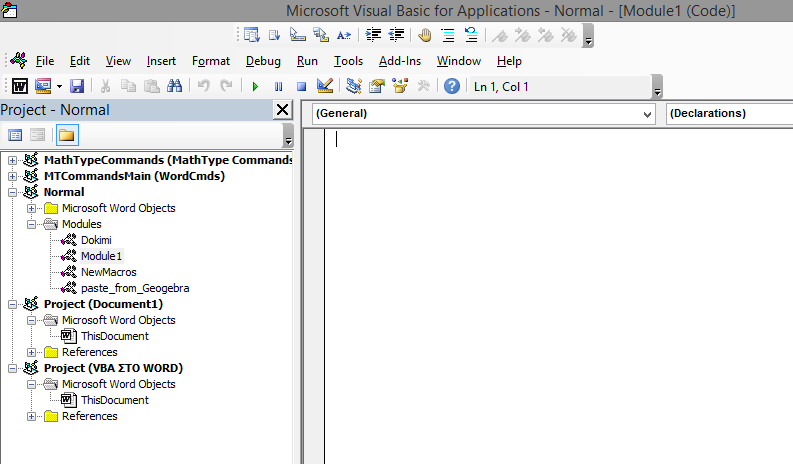793x464 pixels.
Task: Click the Uncomment Block icon
Action: click(471, 35)
